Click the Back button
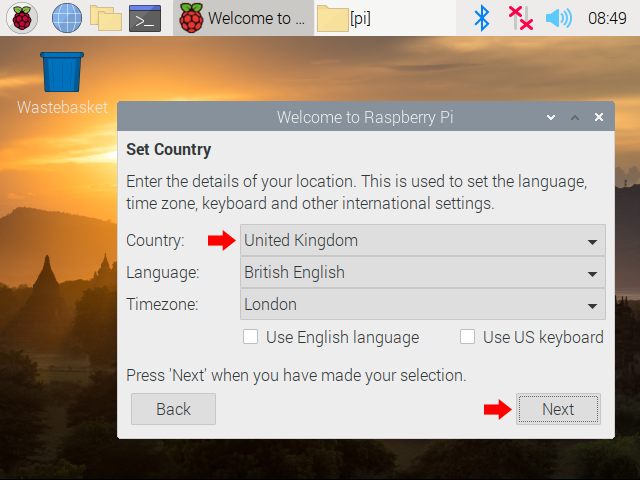This screenshot has width=640, height=480. click(173, 409)
